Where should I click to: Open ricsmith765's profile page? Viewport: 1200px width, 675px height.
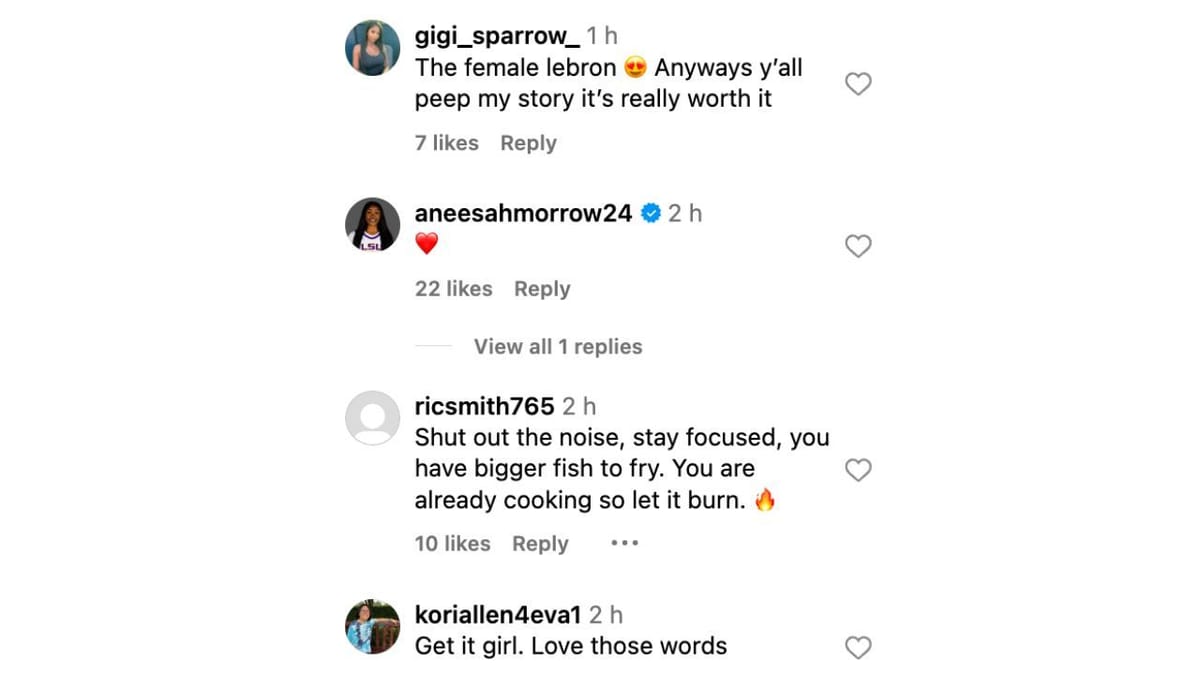(484, 406)
